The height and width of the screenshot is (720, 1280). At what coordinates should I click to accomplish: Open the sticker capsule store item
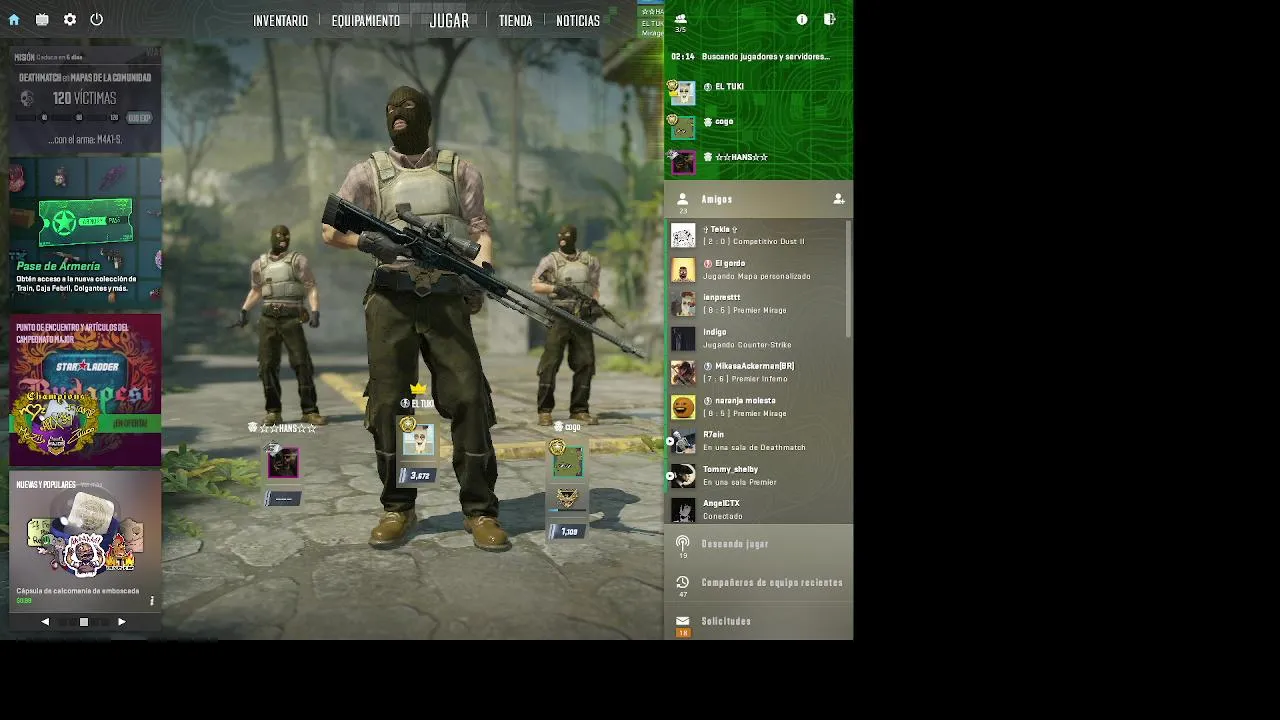click(85, 540)
